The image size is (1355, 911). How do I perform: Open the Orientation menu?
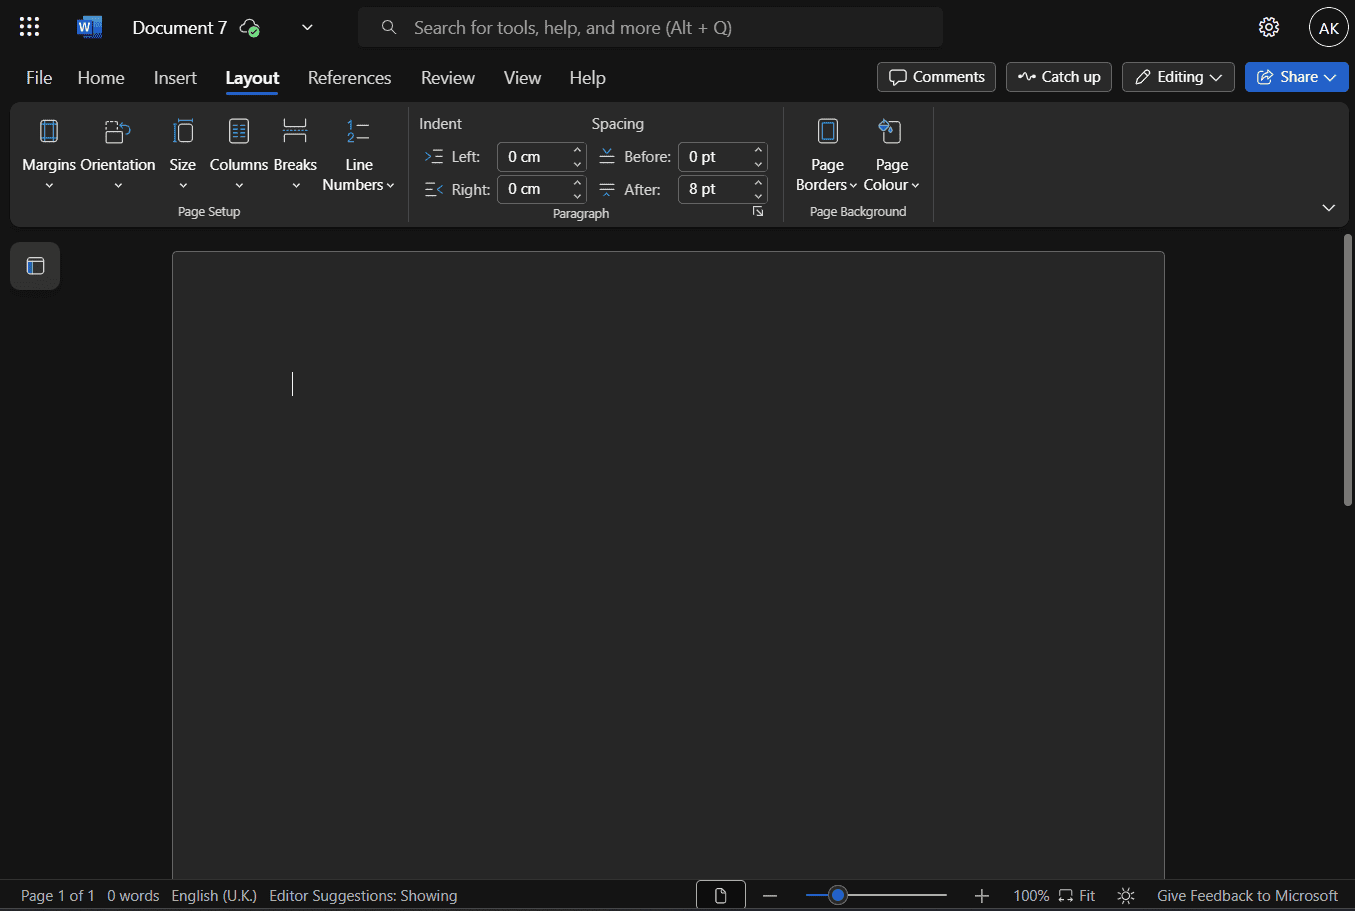coord(118,153)
